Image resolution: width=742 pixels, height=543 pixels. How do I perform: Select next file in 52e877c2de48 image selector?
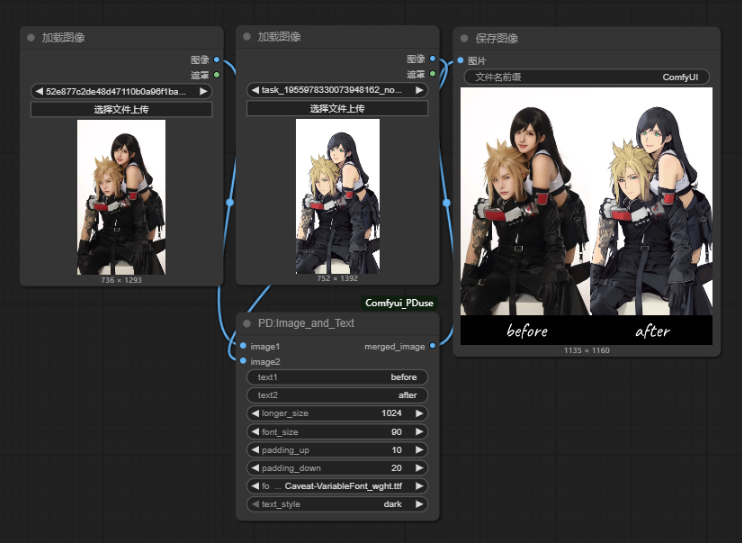(x=203, y=91)
